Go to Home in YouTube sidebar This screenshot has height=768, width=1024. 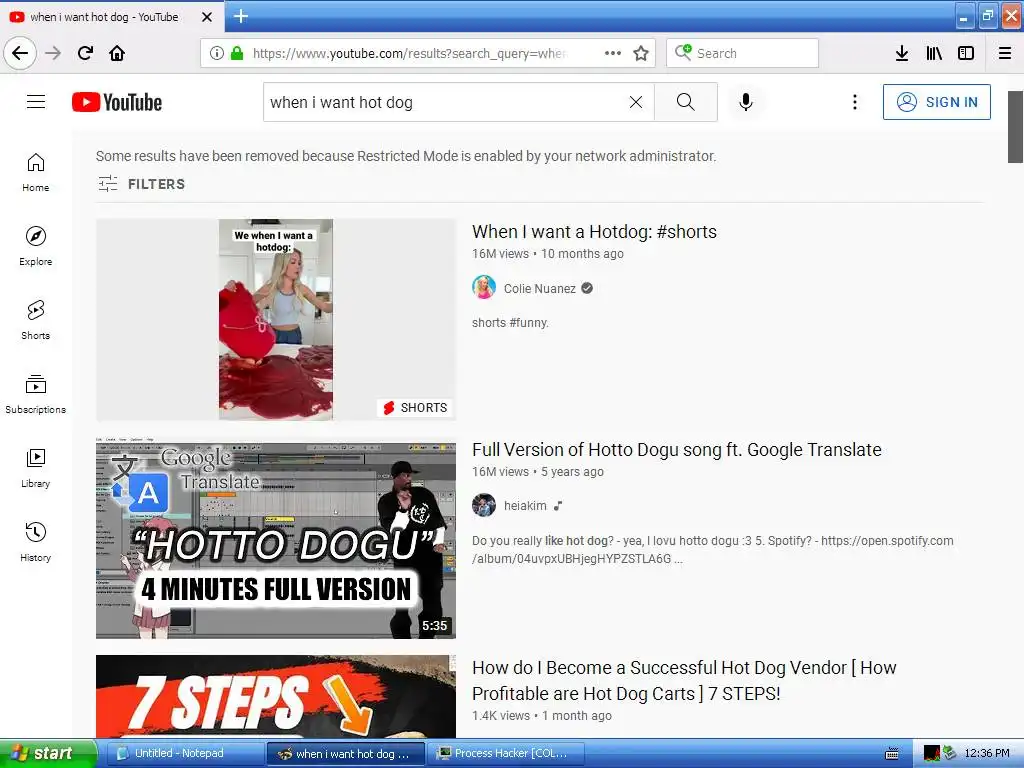point(35,172)
